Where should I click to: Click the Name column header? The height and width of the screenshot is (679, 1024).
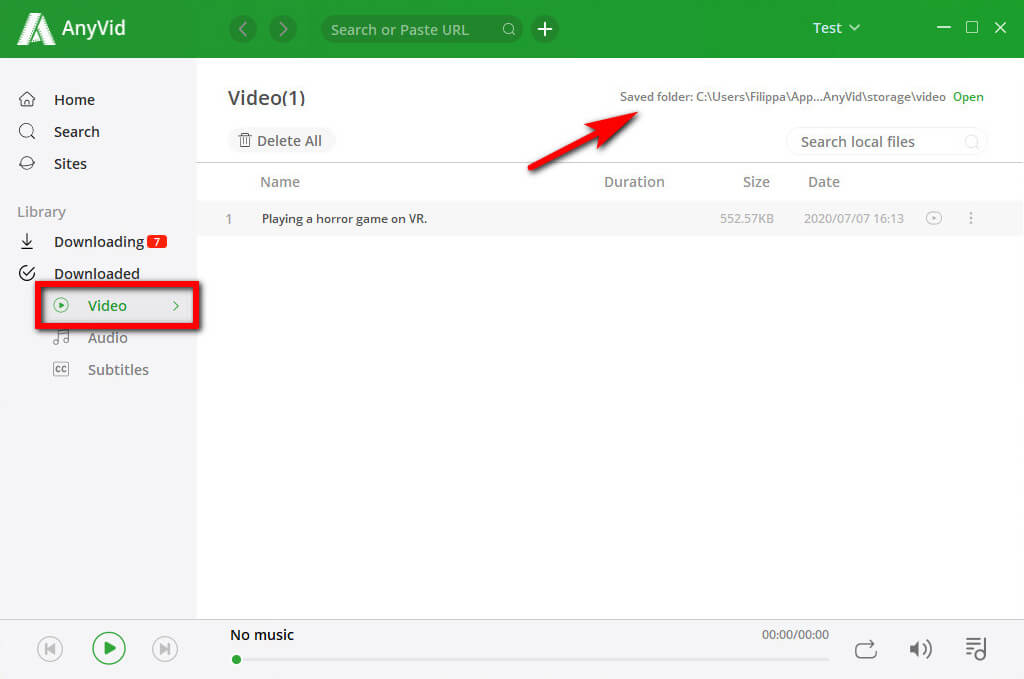pyautogui.click(x=280, y=182)
